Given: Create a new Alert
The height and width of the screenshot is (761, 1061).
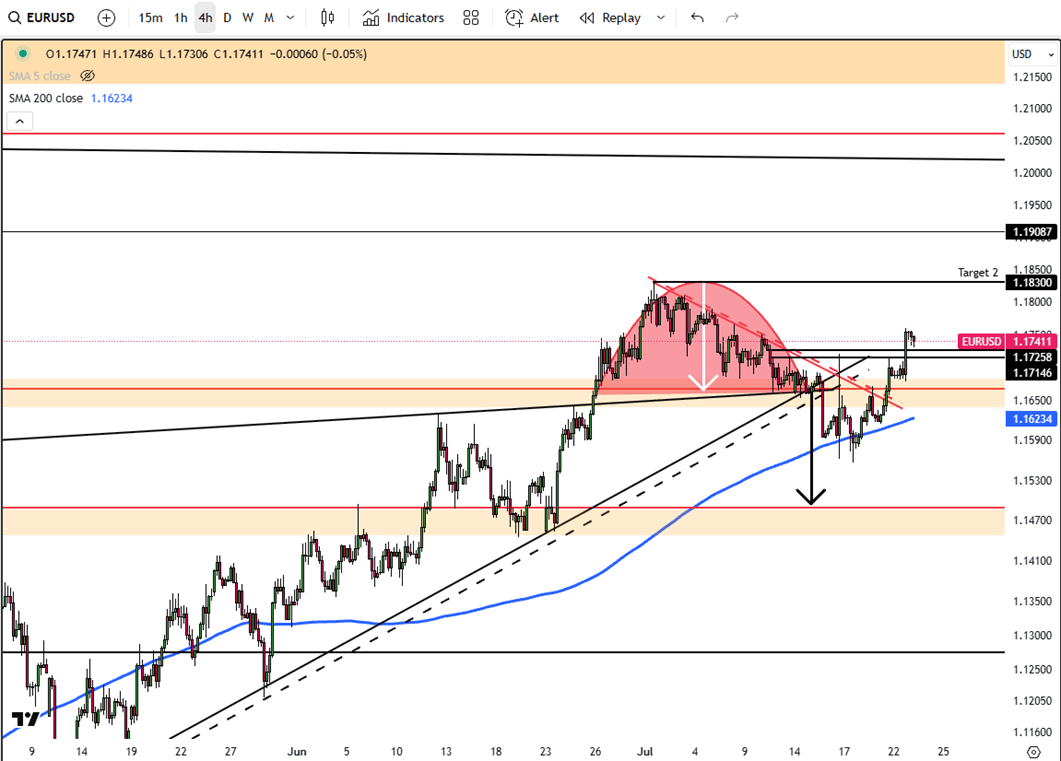Looking at the screenshot, I should (532, 18).
